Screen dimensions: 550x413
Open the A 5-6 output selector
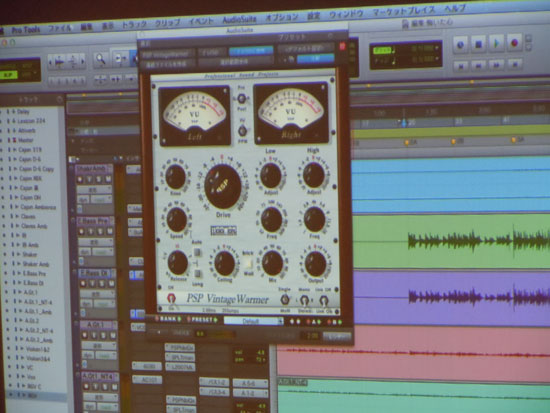click(x=250, y=384)
